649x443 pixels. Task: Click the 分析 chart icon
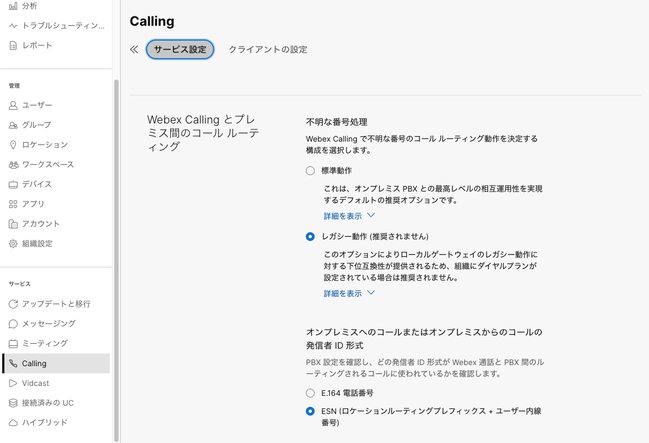13,6
